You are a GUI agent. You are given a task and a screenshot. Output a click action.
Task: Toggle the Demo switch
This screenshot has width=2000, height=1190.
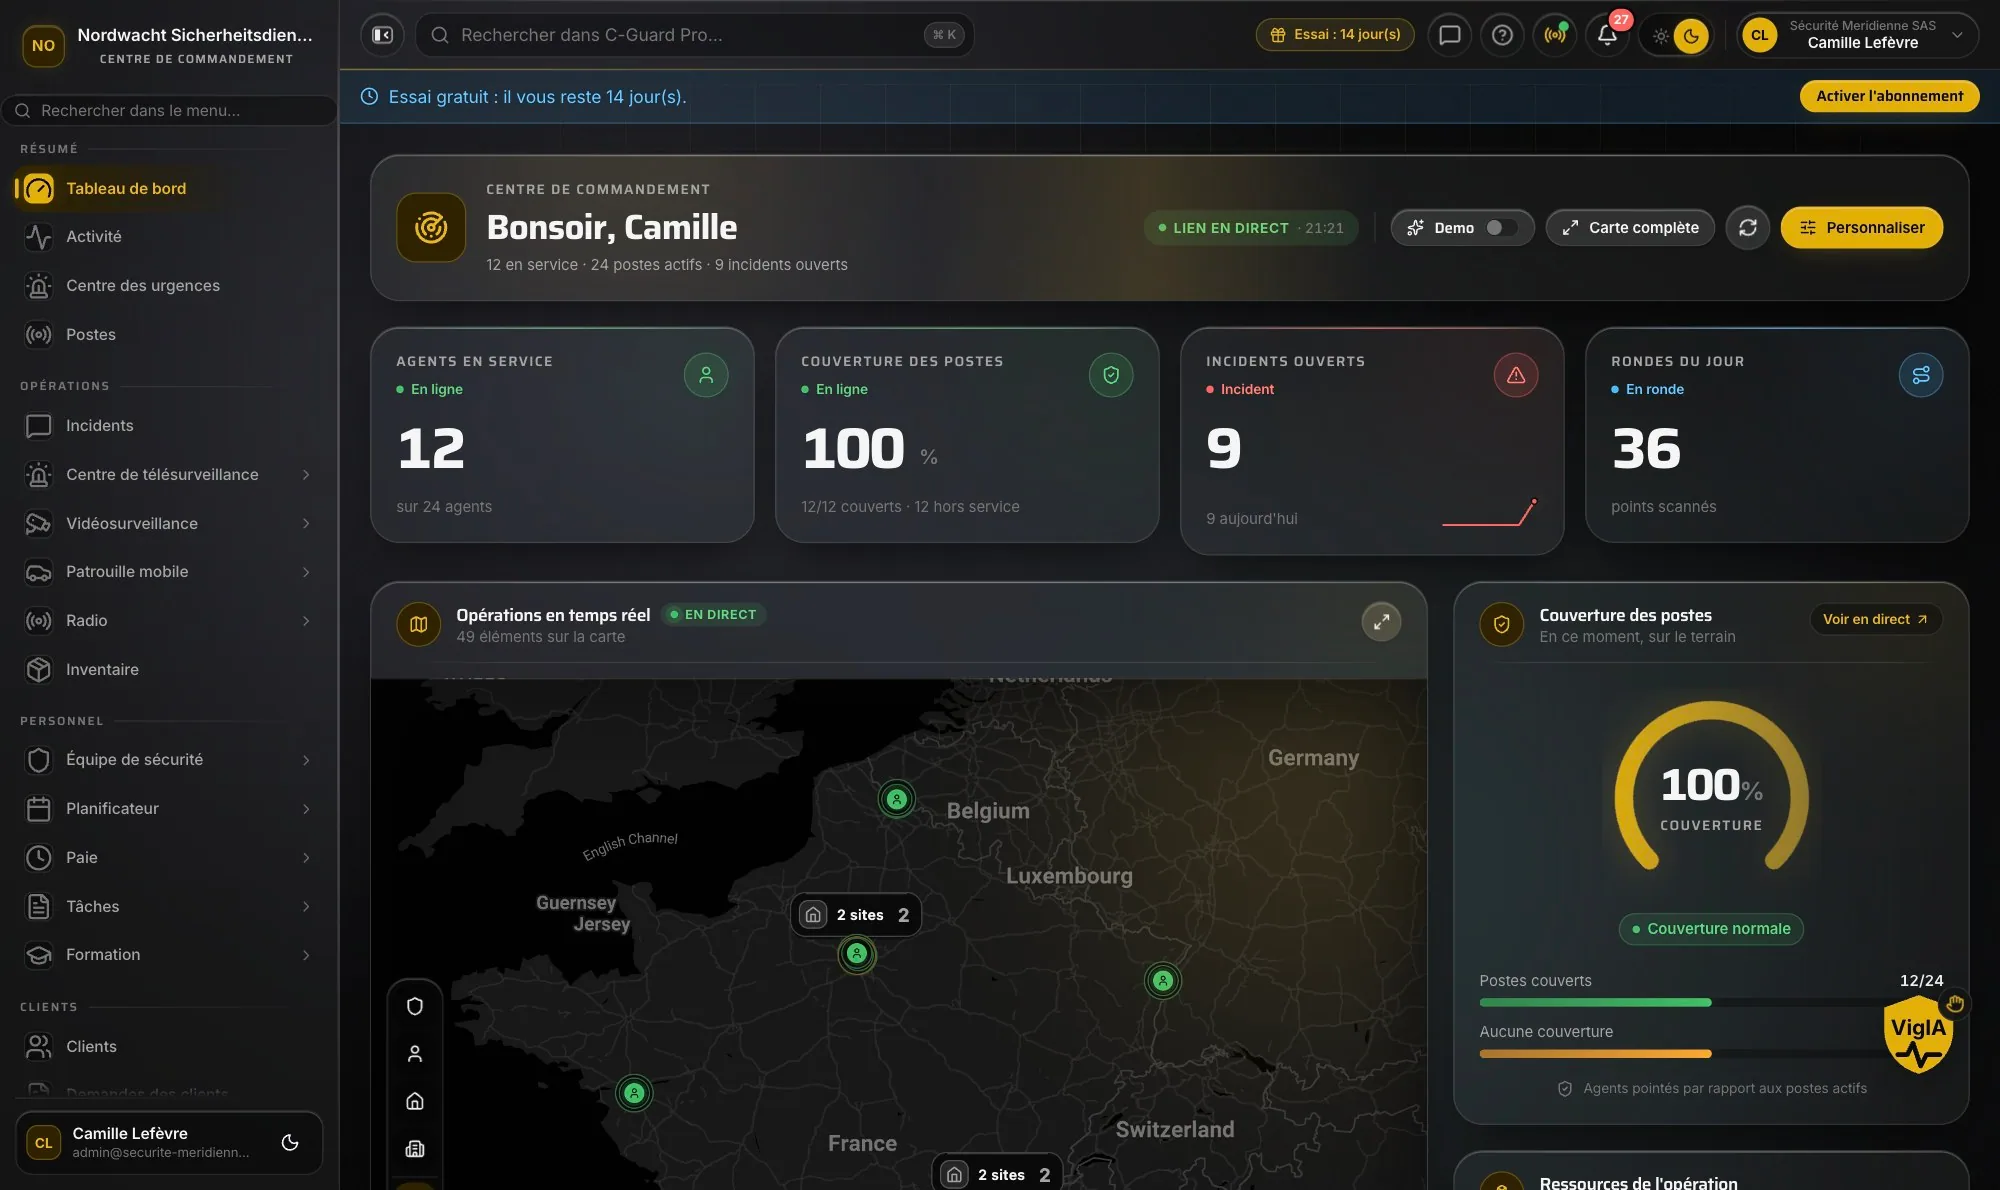(1500, 228)
